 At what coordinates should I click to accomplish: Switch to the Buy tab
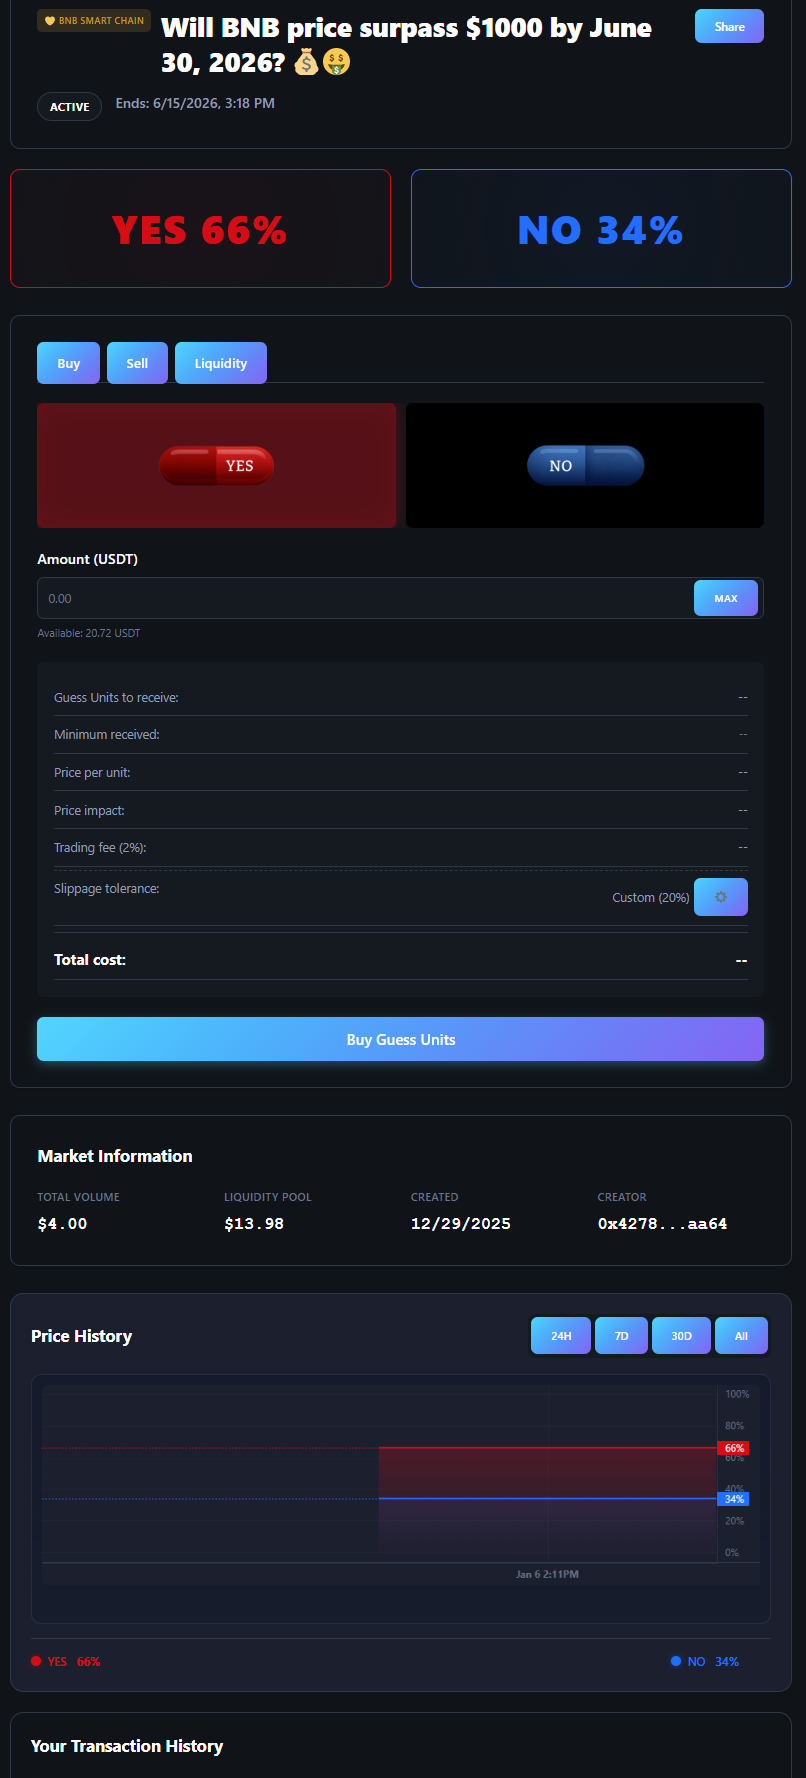(x=68, y=363)
